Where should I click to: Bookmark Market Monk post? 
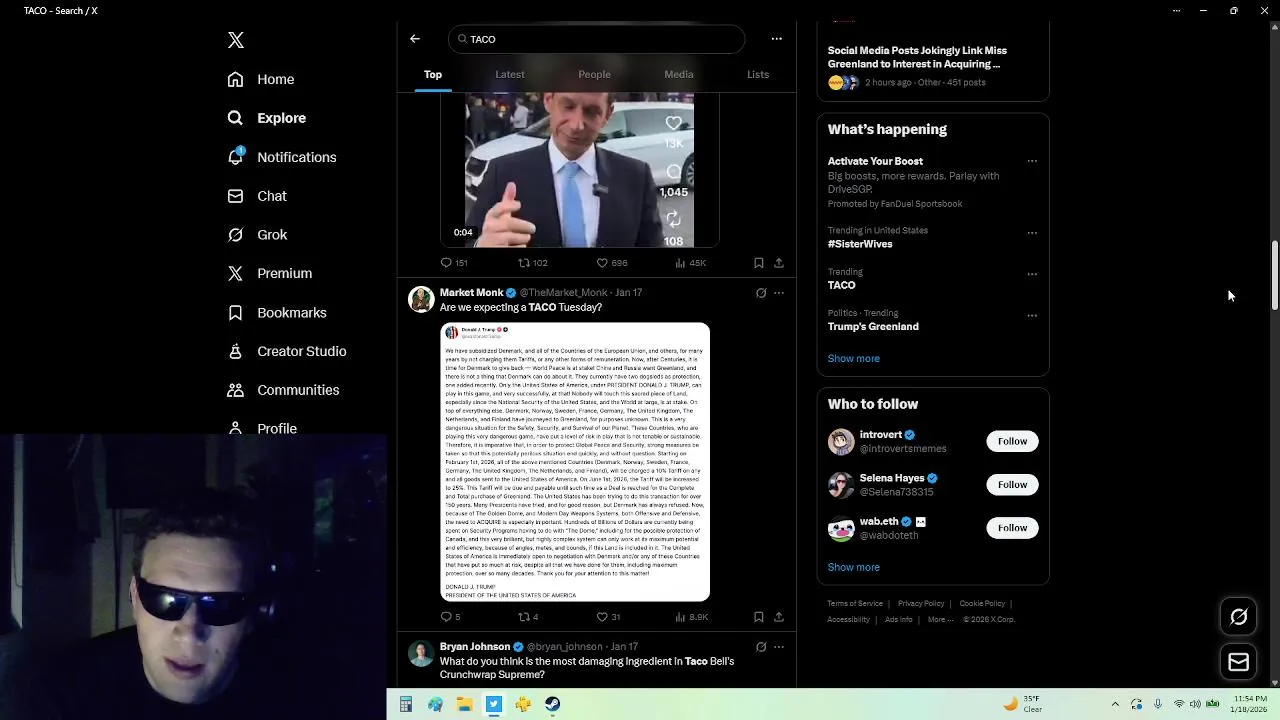pos(758,617)
